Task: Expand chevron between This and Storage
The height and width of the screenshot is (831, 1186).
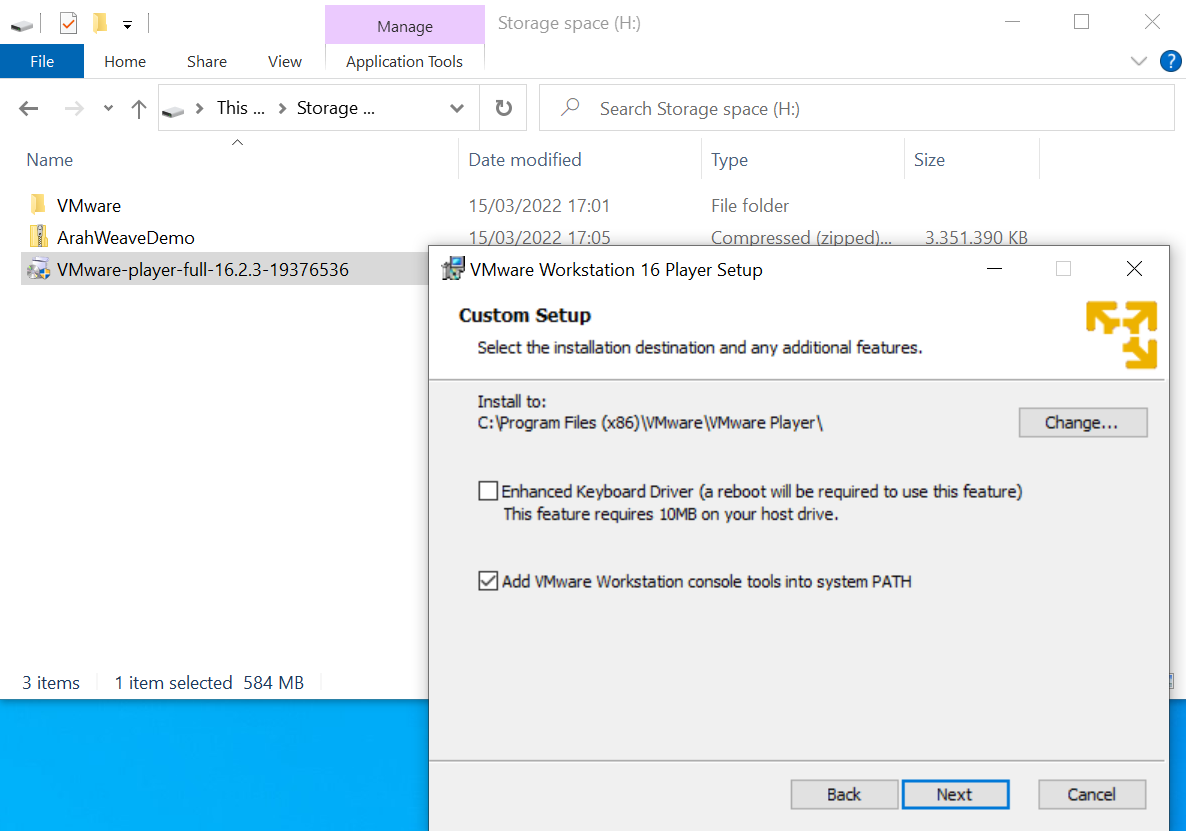Action: (x=282, y=109)
